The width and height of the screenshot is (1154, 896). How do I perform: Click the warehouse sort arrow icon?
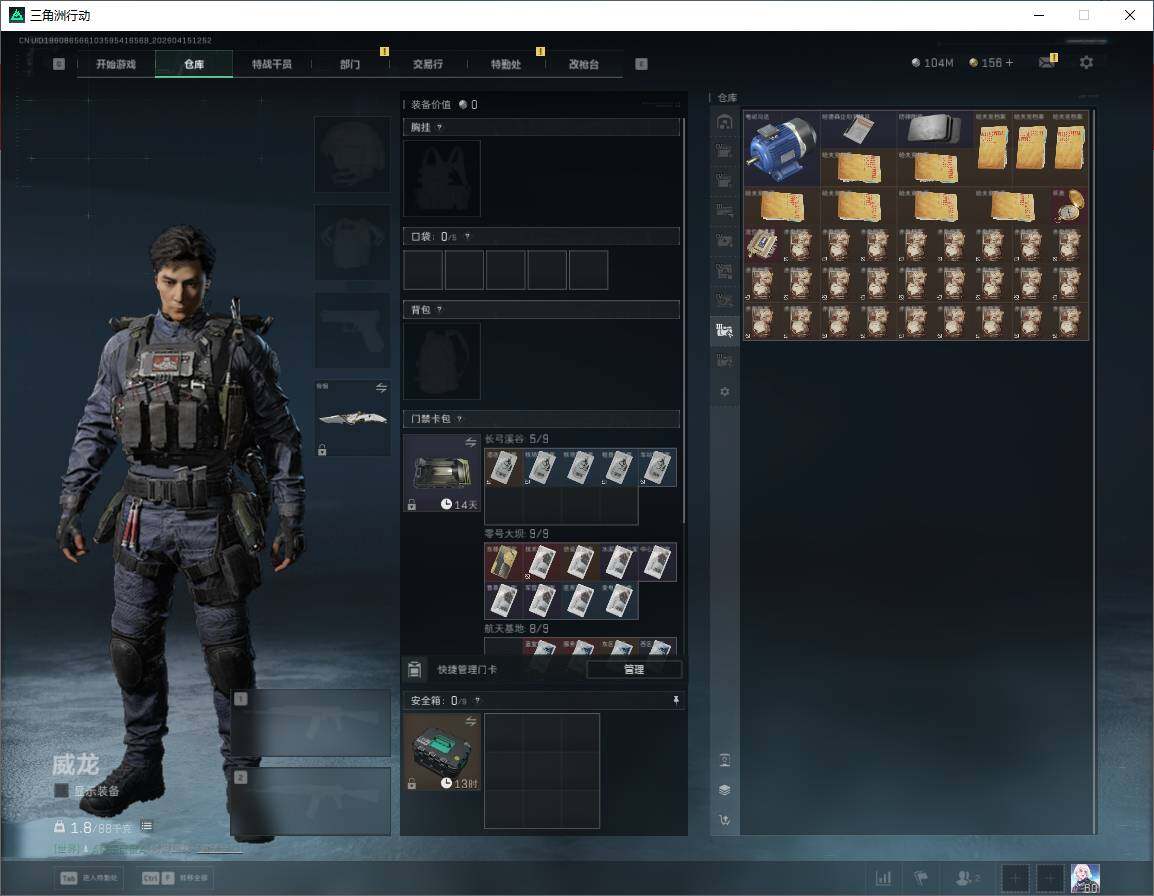(724, 819)
